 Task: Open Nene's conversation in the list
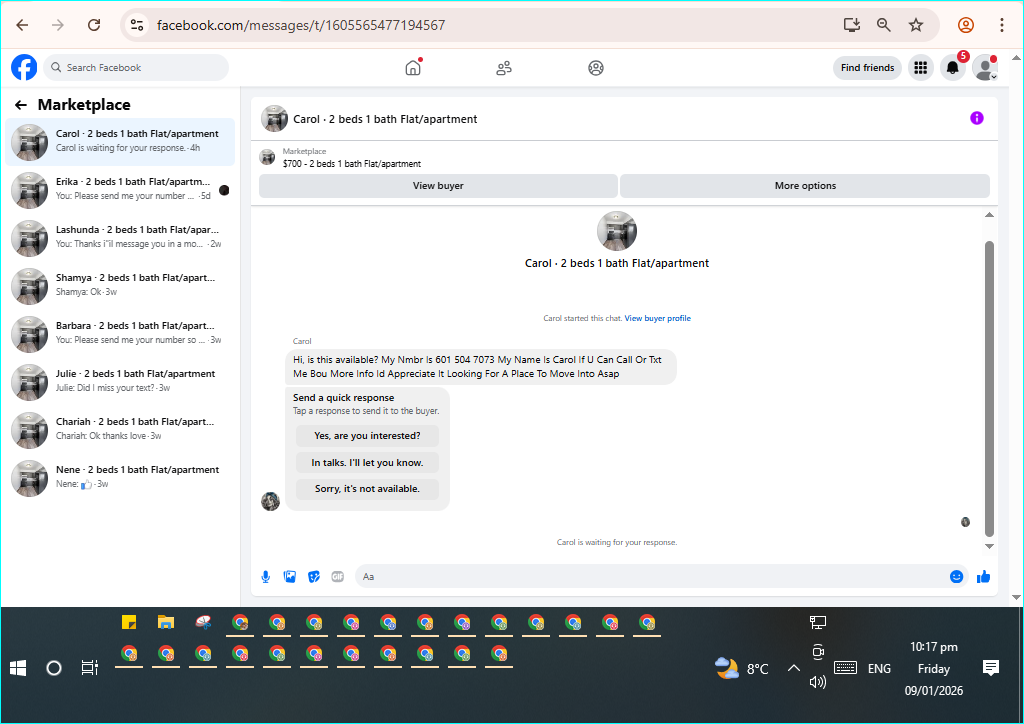pyautogui.click(x=120, y=478)
